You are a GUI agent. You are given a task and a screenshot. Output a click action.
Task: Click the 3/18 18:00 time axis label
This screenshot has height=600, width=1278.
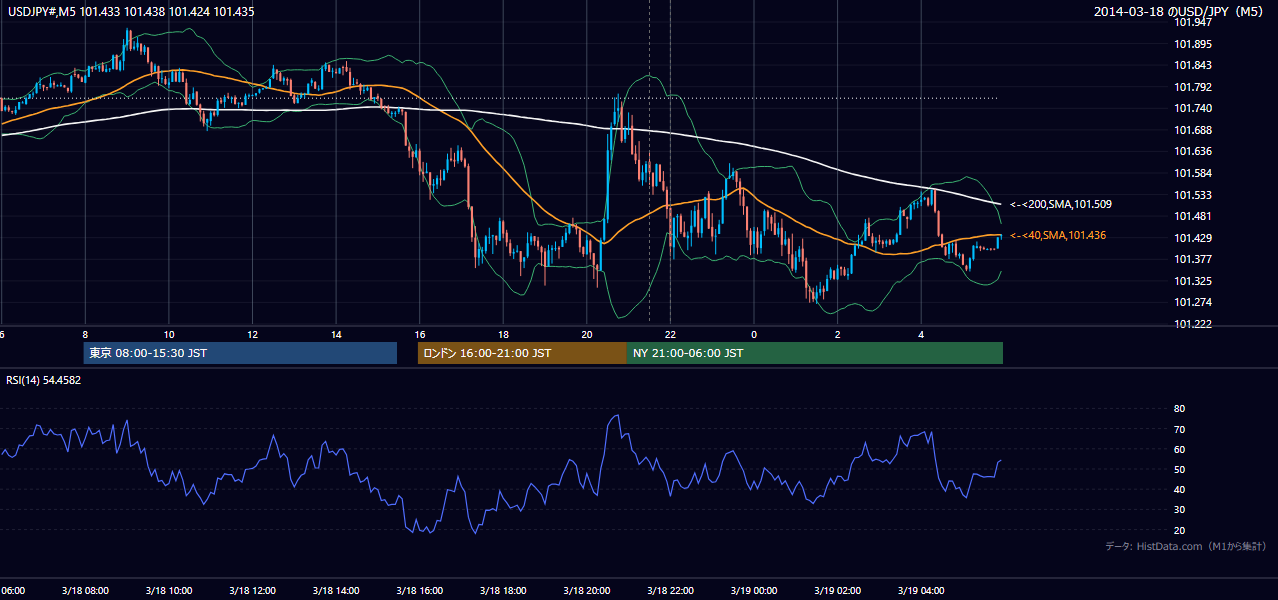point(503,591)
